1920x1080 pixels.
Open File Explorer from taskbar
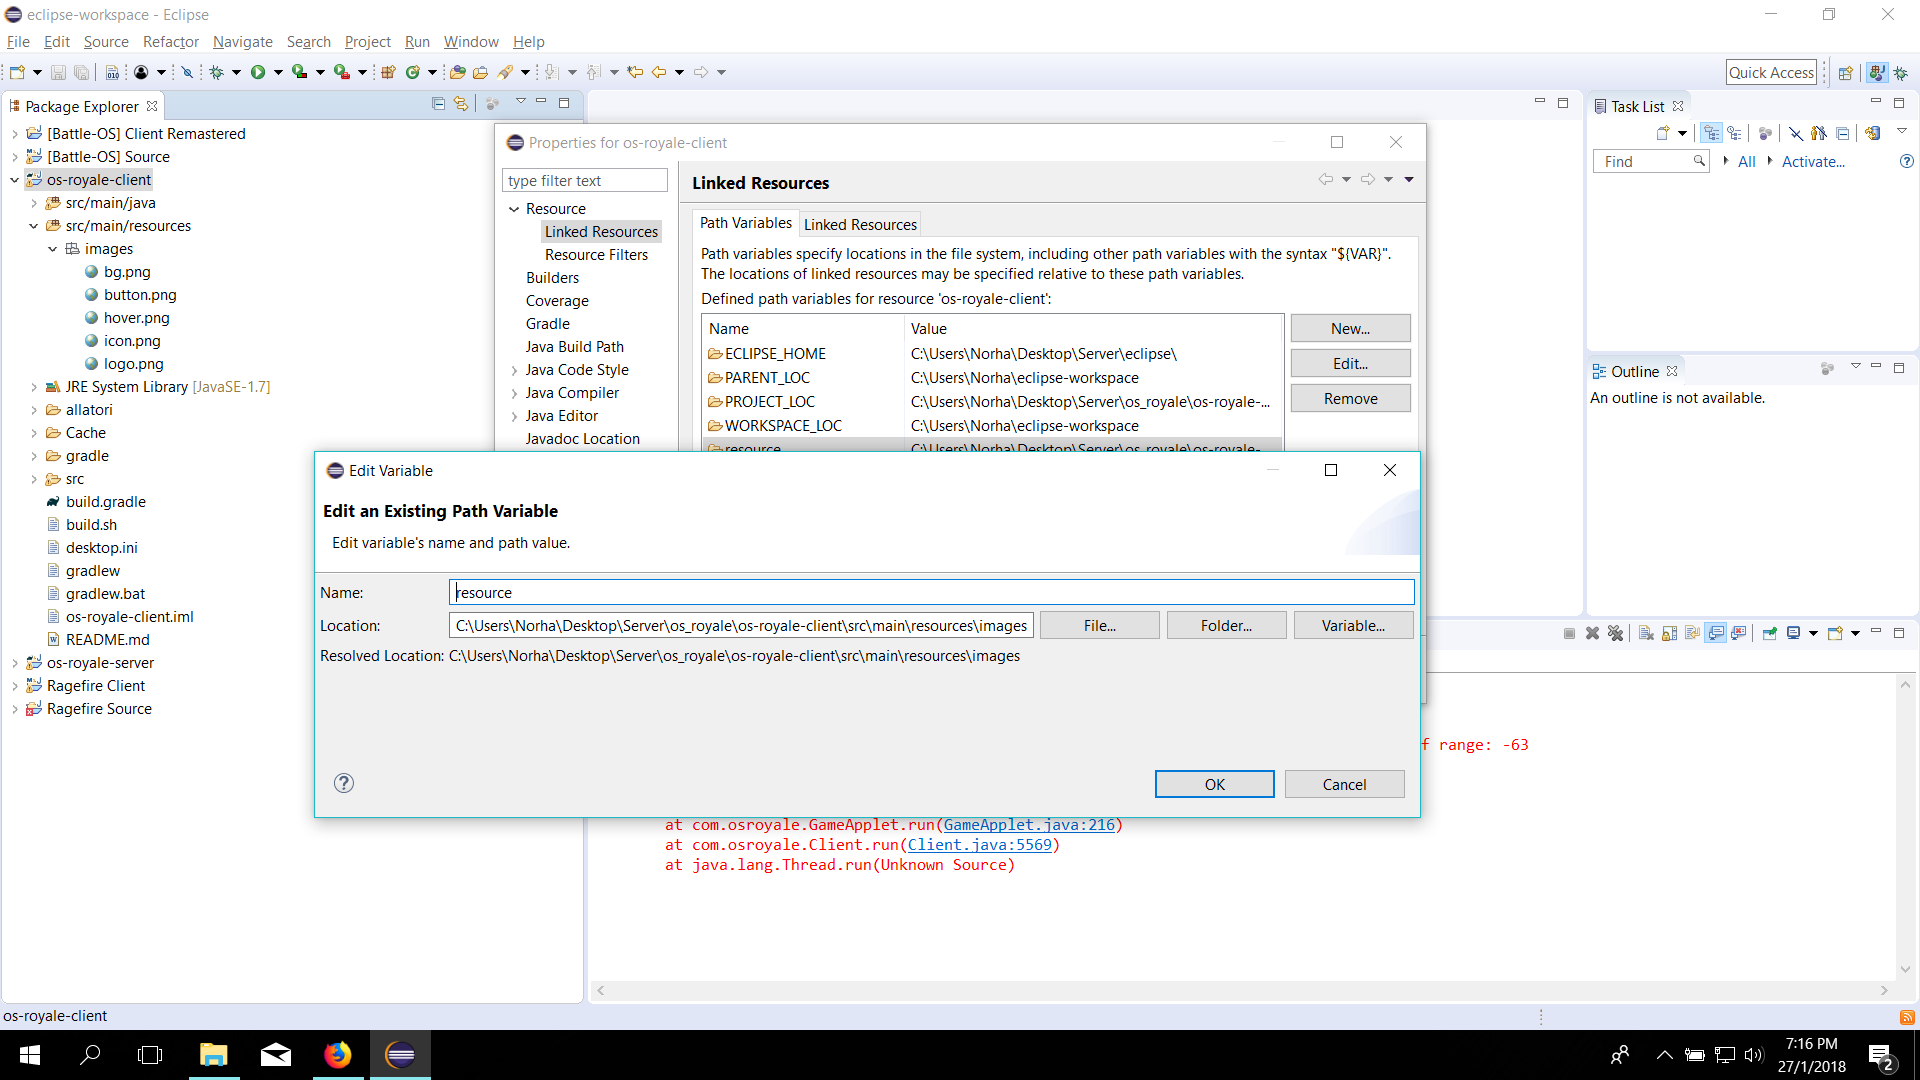pyautogui.click(x=213, y=1055)
